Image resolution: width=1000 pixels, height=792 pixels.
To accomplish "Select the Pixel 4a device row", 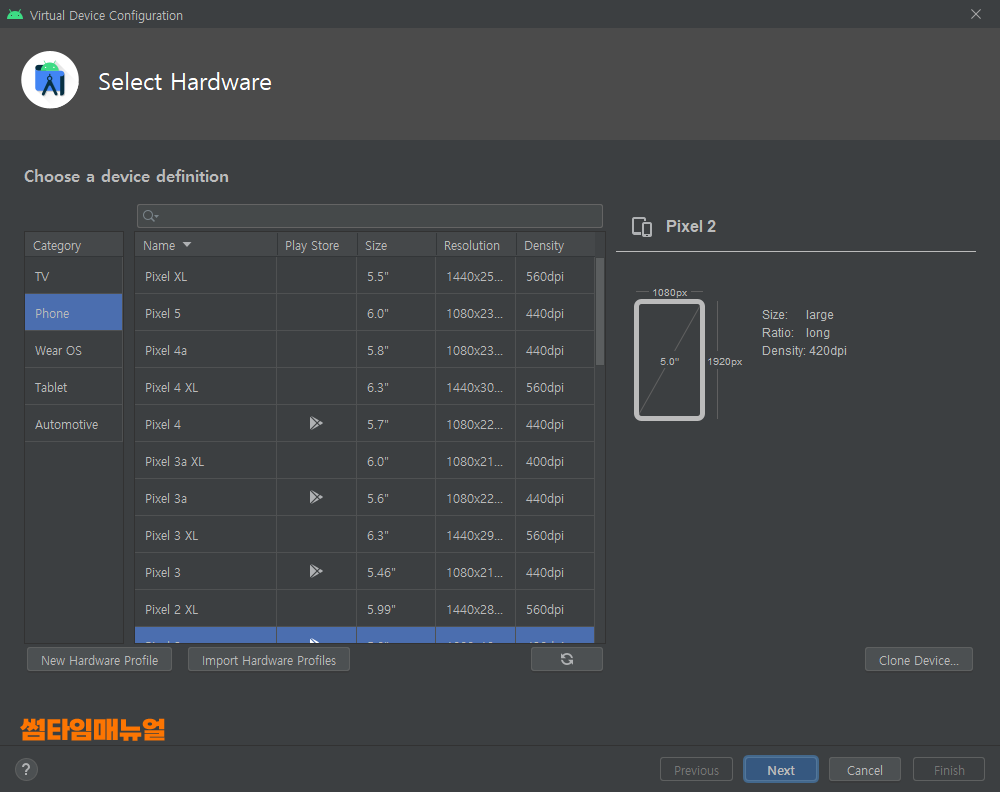I will click(365, 350).
